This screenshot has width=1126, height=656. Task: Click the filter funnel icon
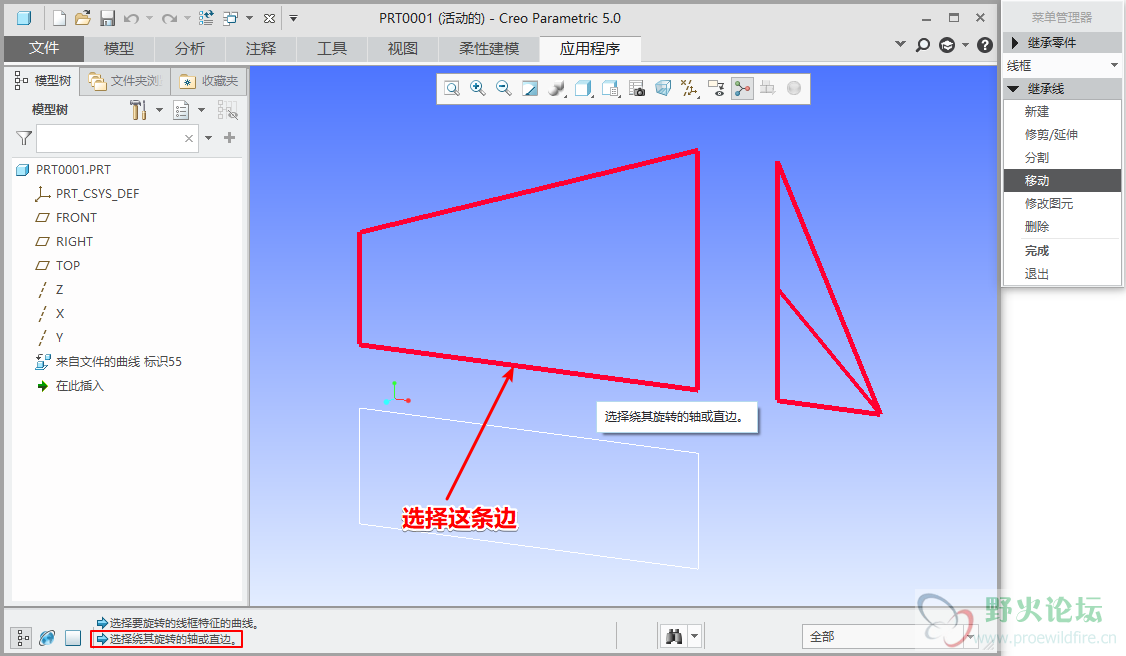tap(24, 138)
